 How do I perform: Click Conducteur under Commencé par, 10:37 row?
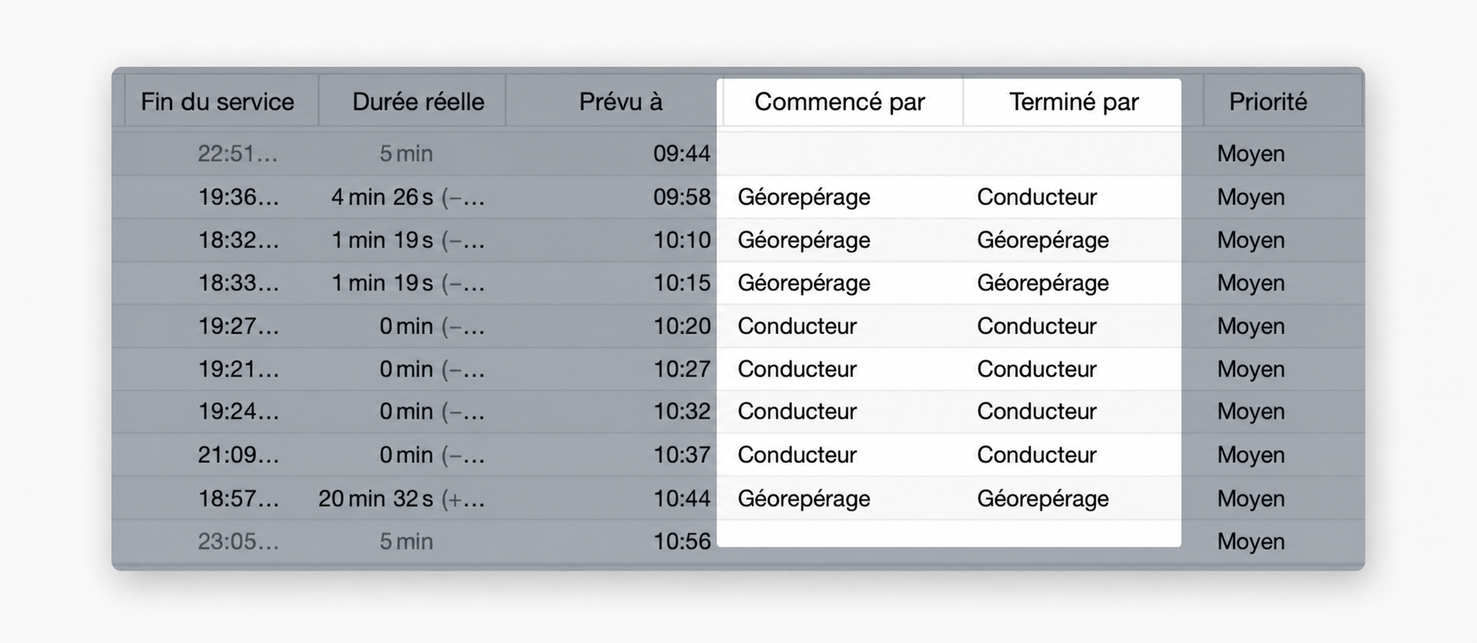coord(797,455)
